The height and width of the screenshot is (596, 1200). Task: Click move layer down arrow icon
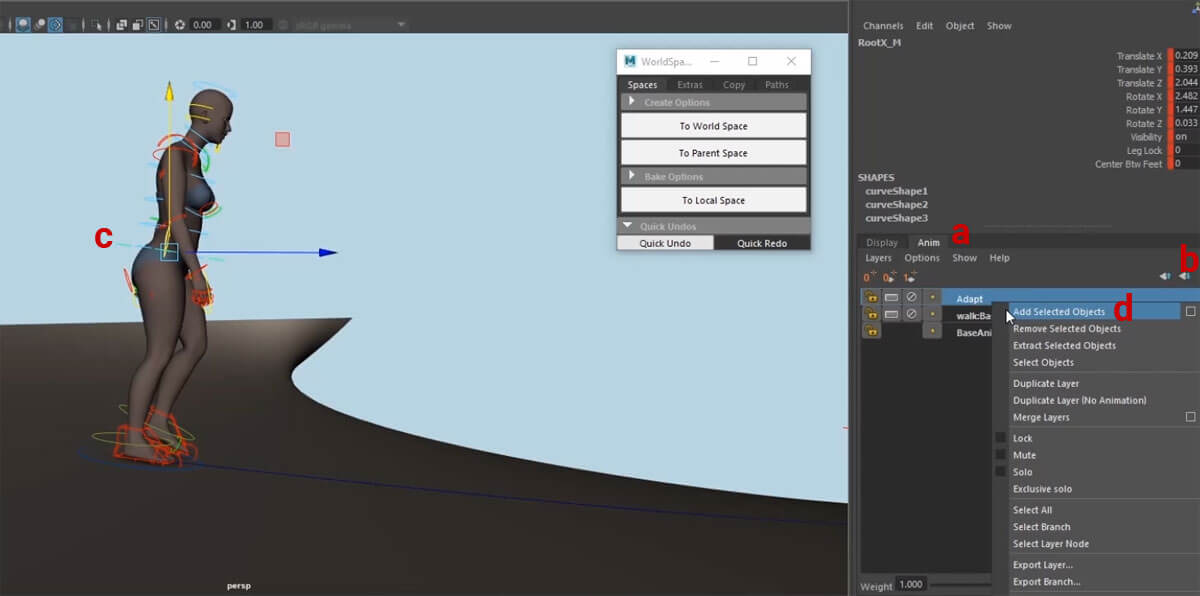(1183, 276)
